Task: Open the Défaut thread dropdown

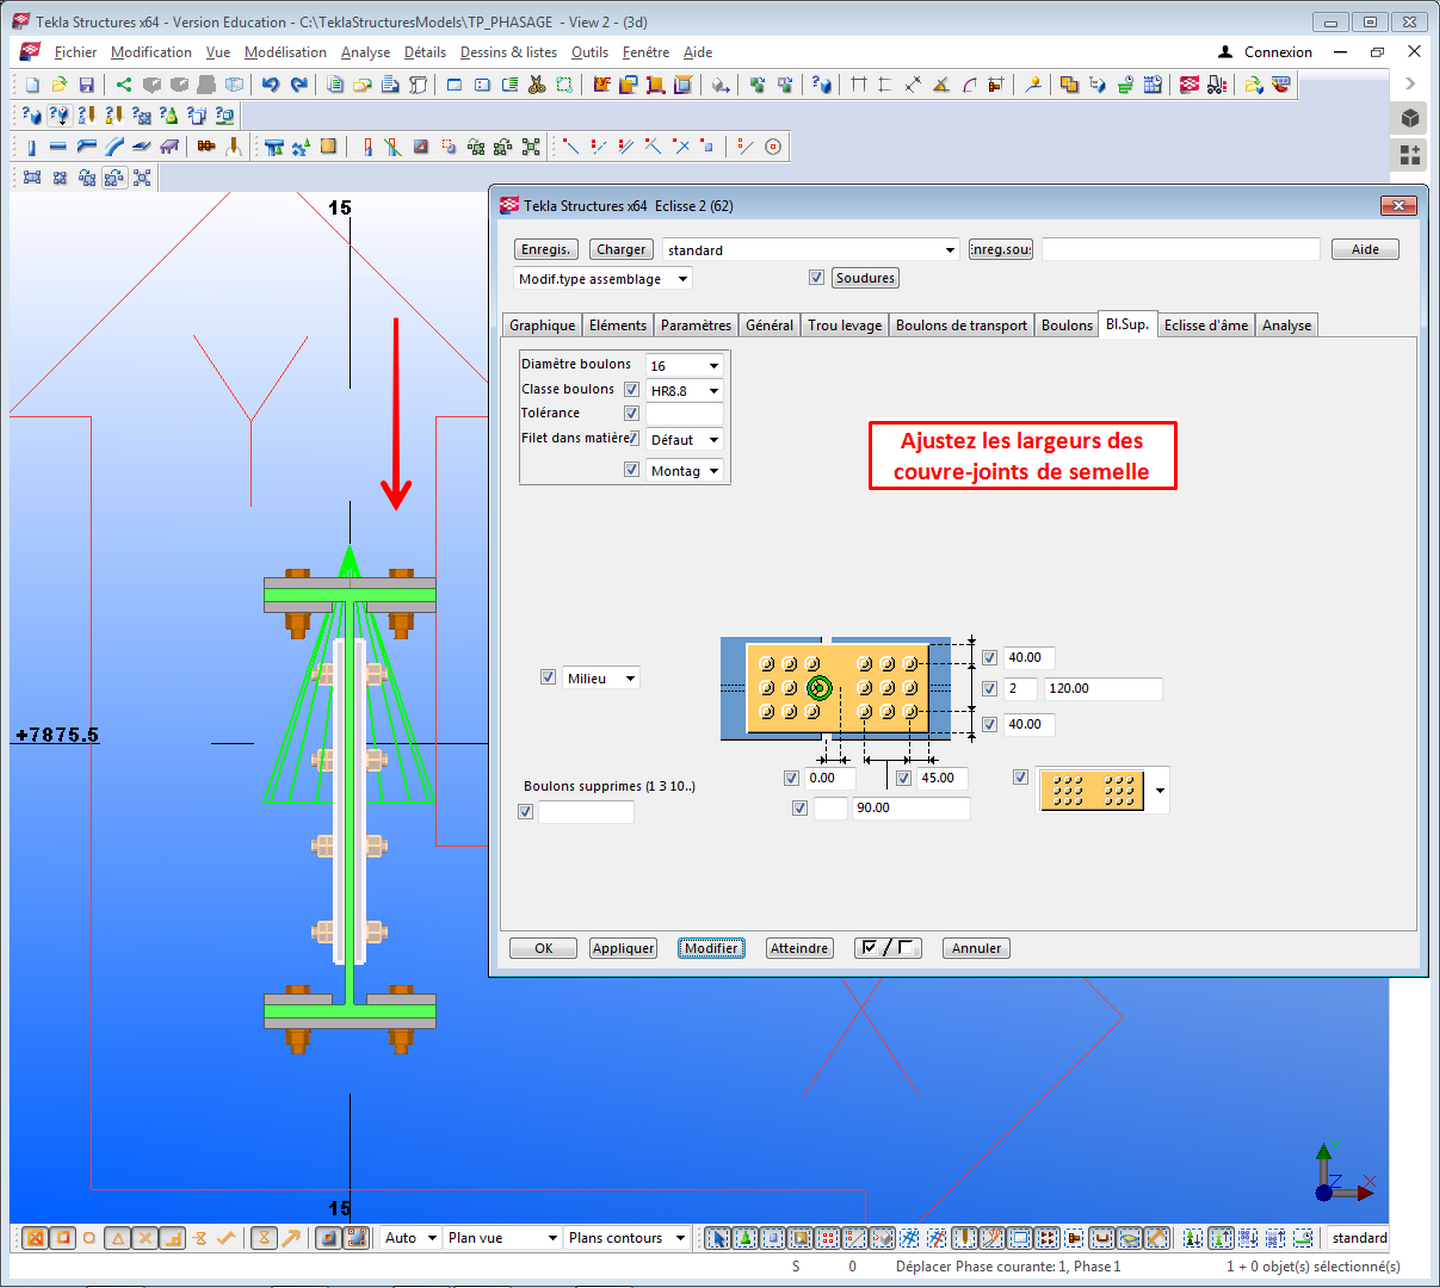Action: 713,440
